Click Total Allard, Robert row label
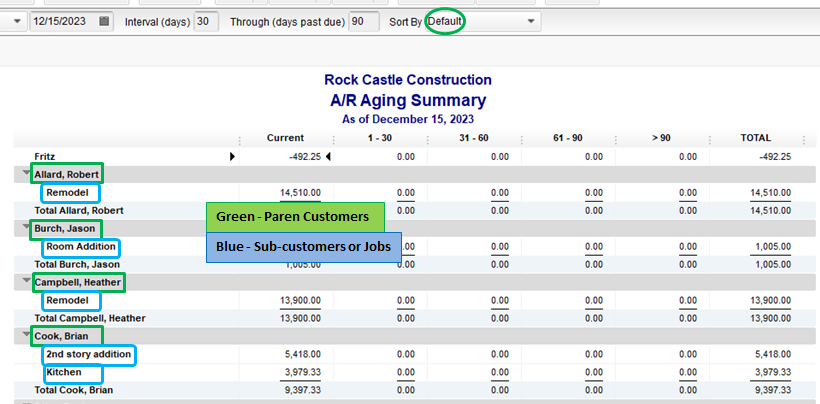 coord(79,210)
